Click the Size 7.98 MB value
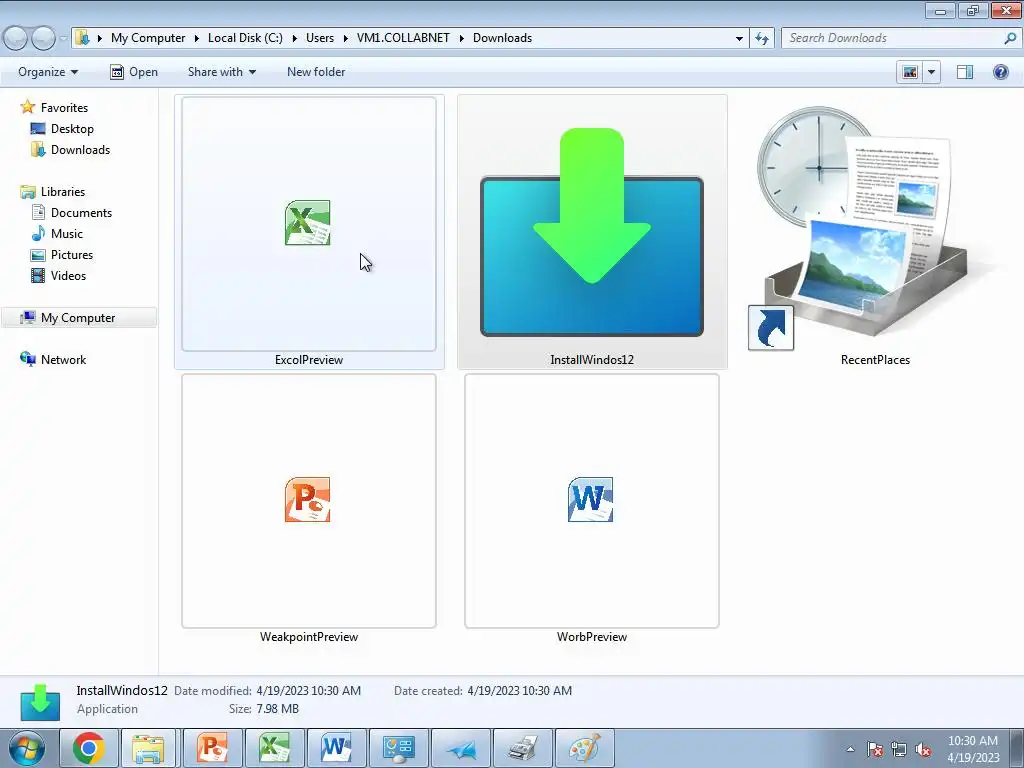This screenshot has height=768, width=1024. [278, 709]
